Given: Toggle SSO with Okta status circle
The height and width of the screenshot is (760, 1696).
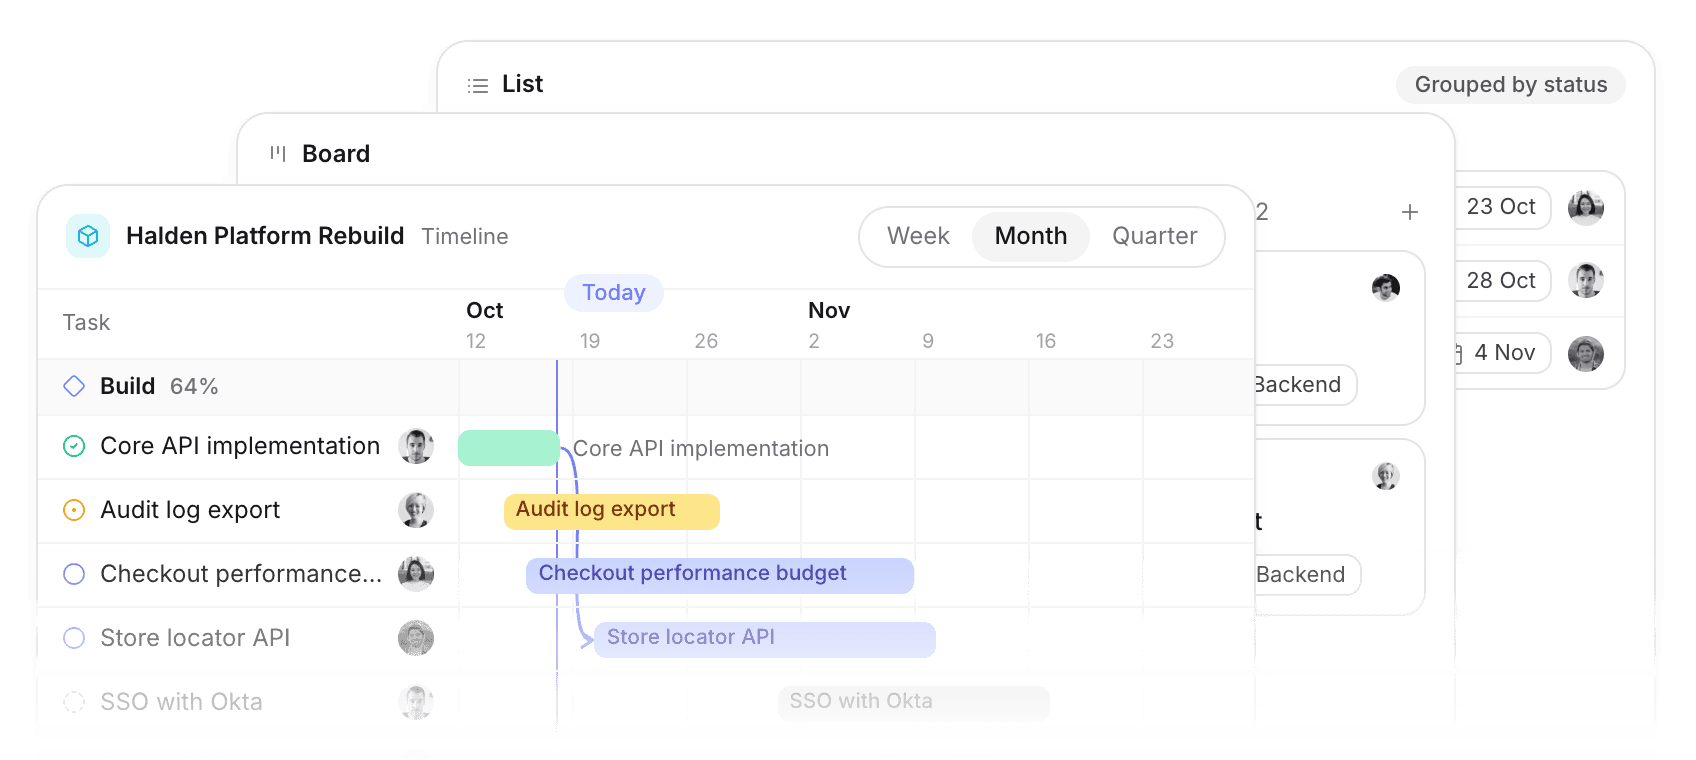Looking at the screenshot, I should [74, 702].
